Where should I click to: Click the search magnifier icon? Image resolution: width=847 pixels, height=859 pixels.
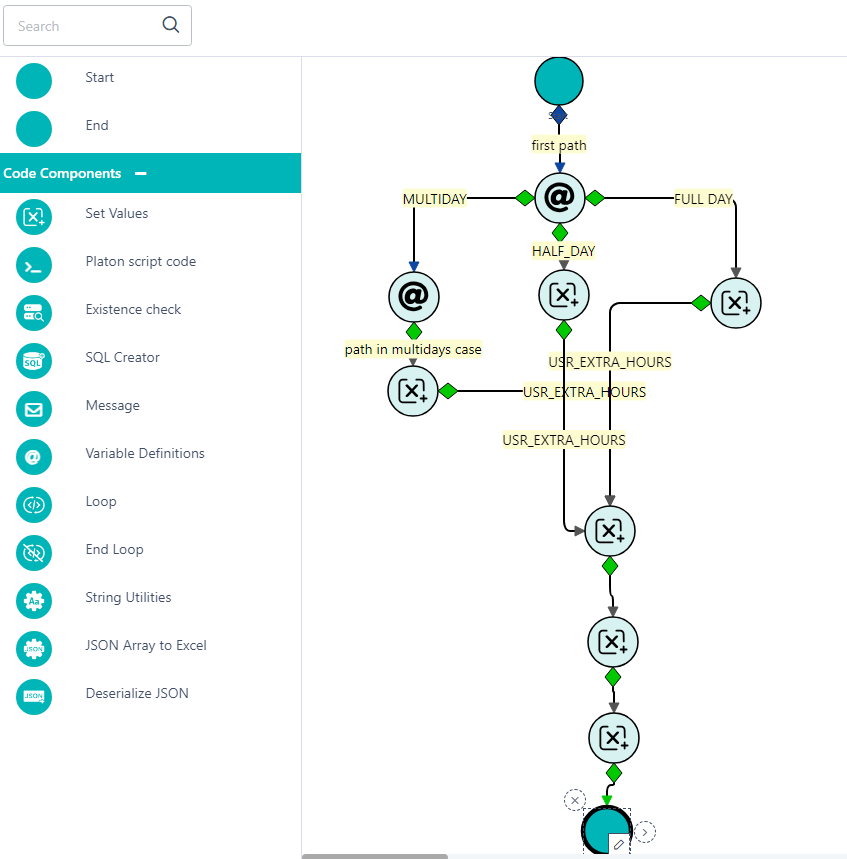(171, 26)
